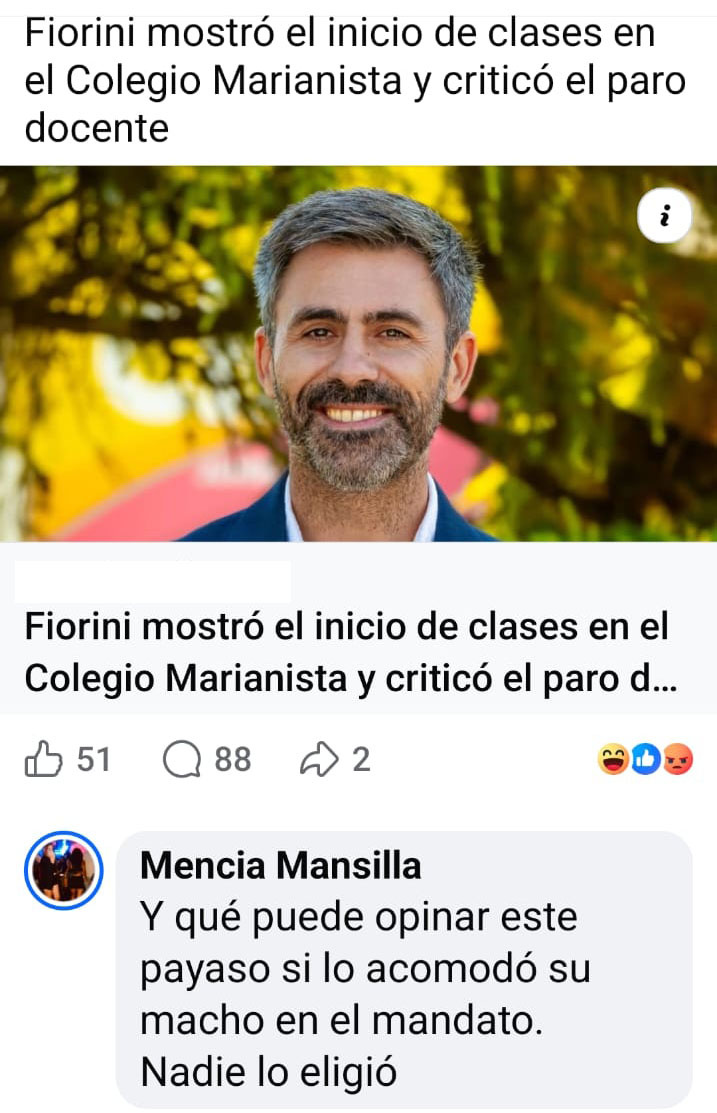Tap the info icon on article photo
The image size is (717, 1113).
(664, 215)
